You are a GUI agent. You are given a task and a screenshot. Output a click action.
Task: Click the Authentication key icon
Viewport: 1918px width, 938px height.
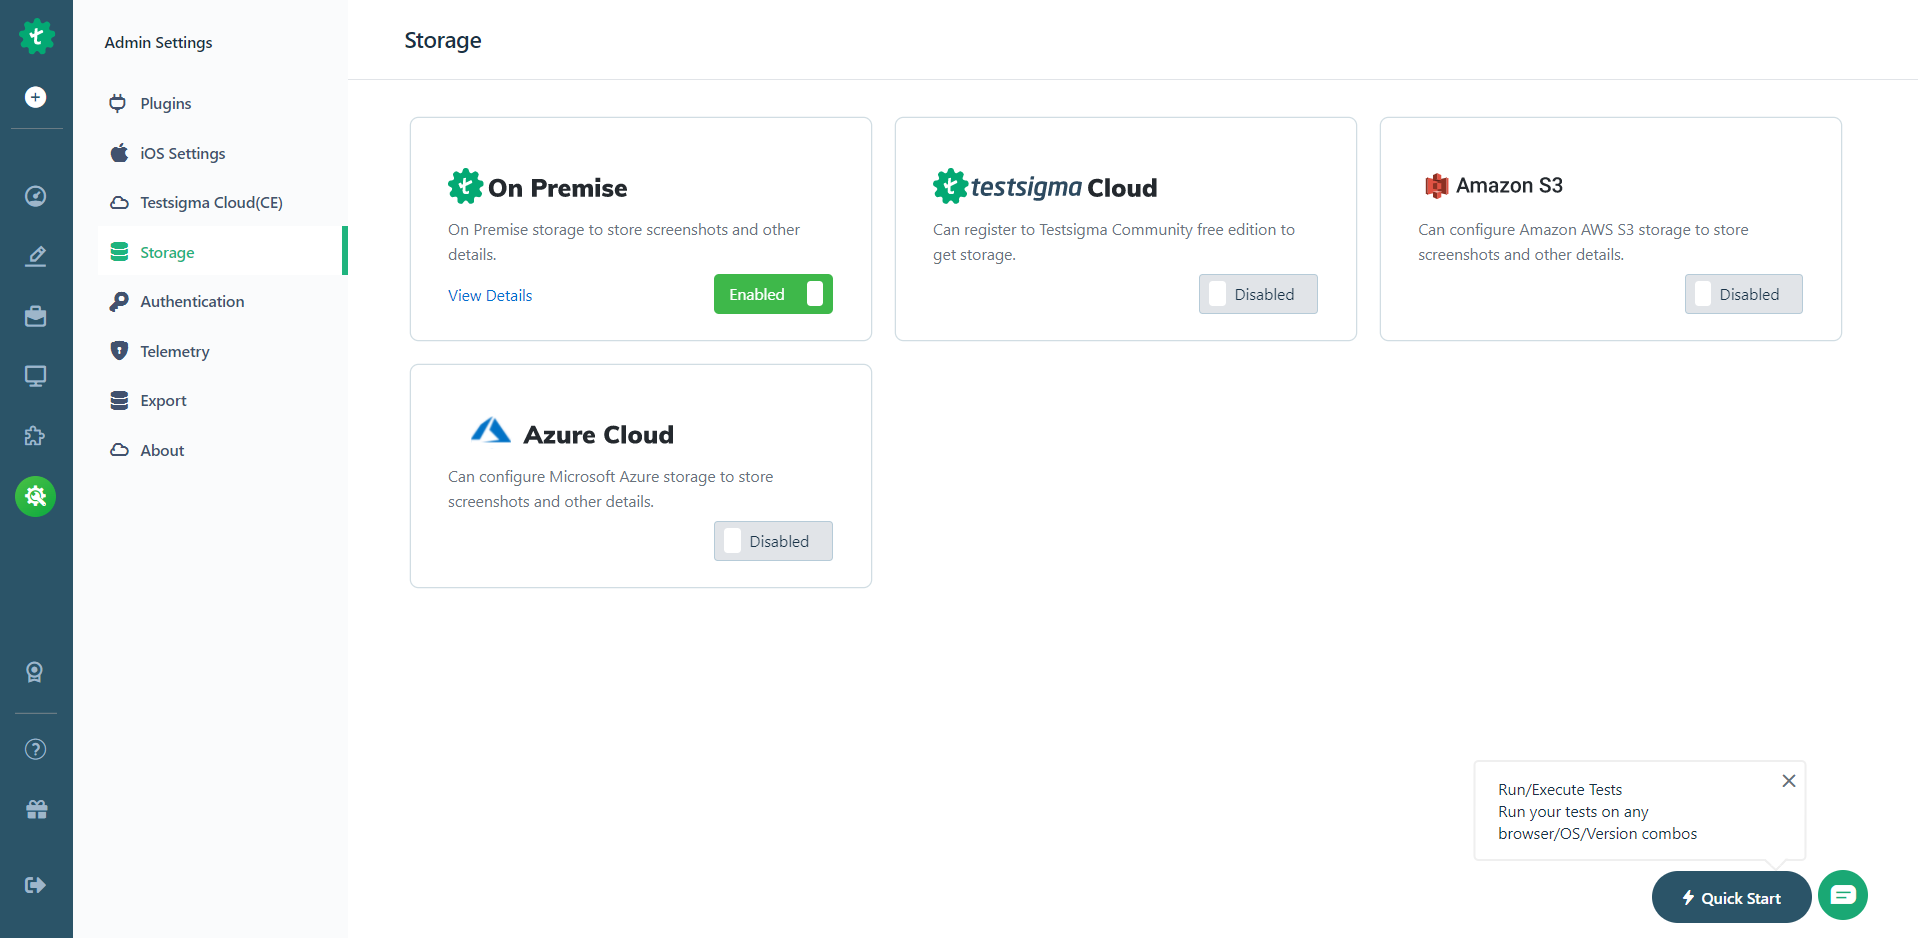(x=119, y=301)
